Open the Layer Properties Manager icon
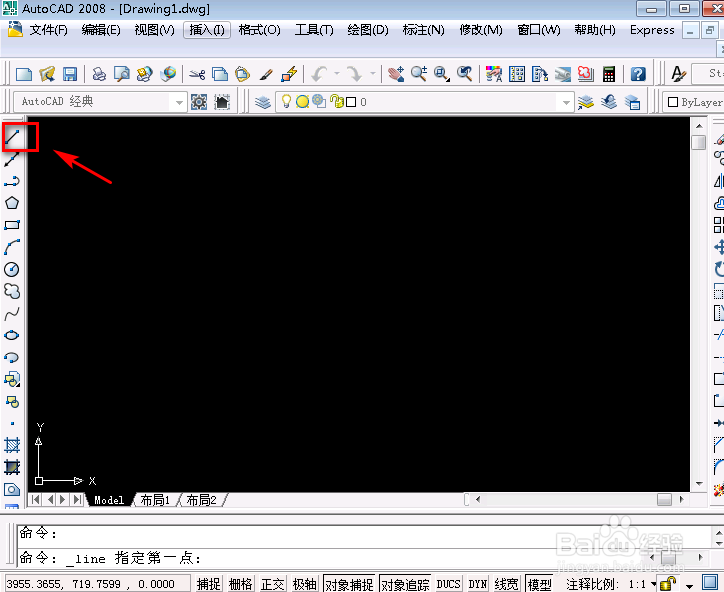This screenshot has height=592, width=724. (x=263, y=102)
